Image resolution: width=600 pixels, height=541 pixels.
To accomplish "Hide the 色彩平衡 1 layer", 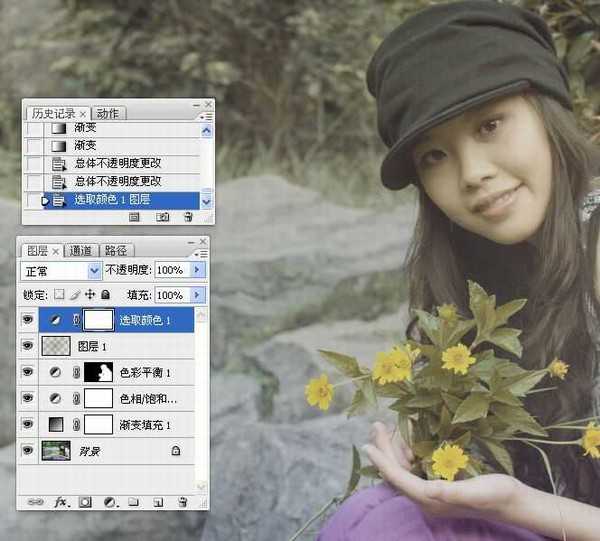I will 28,373.
